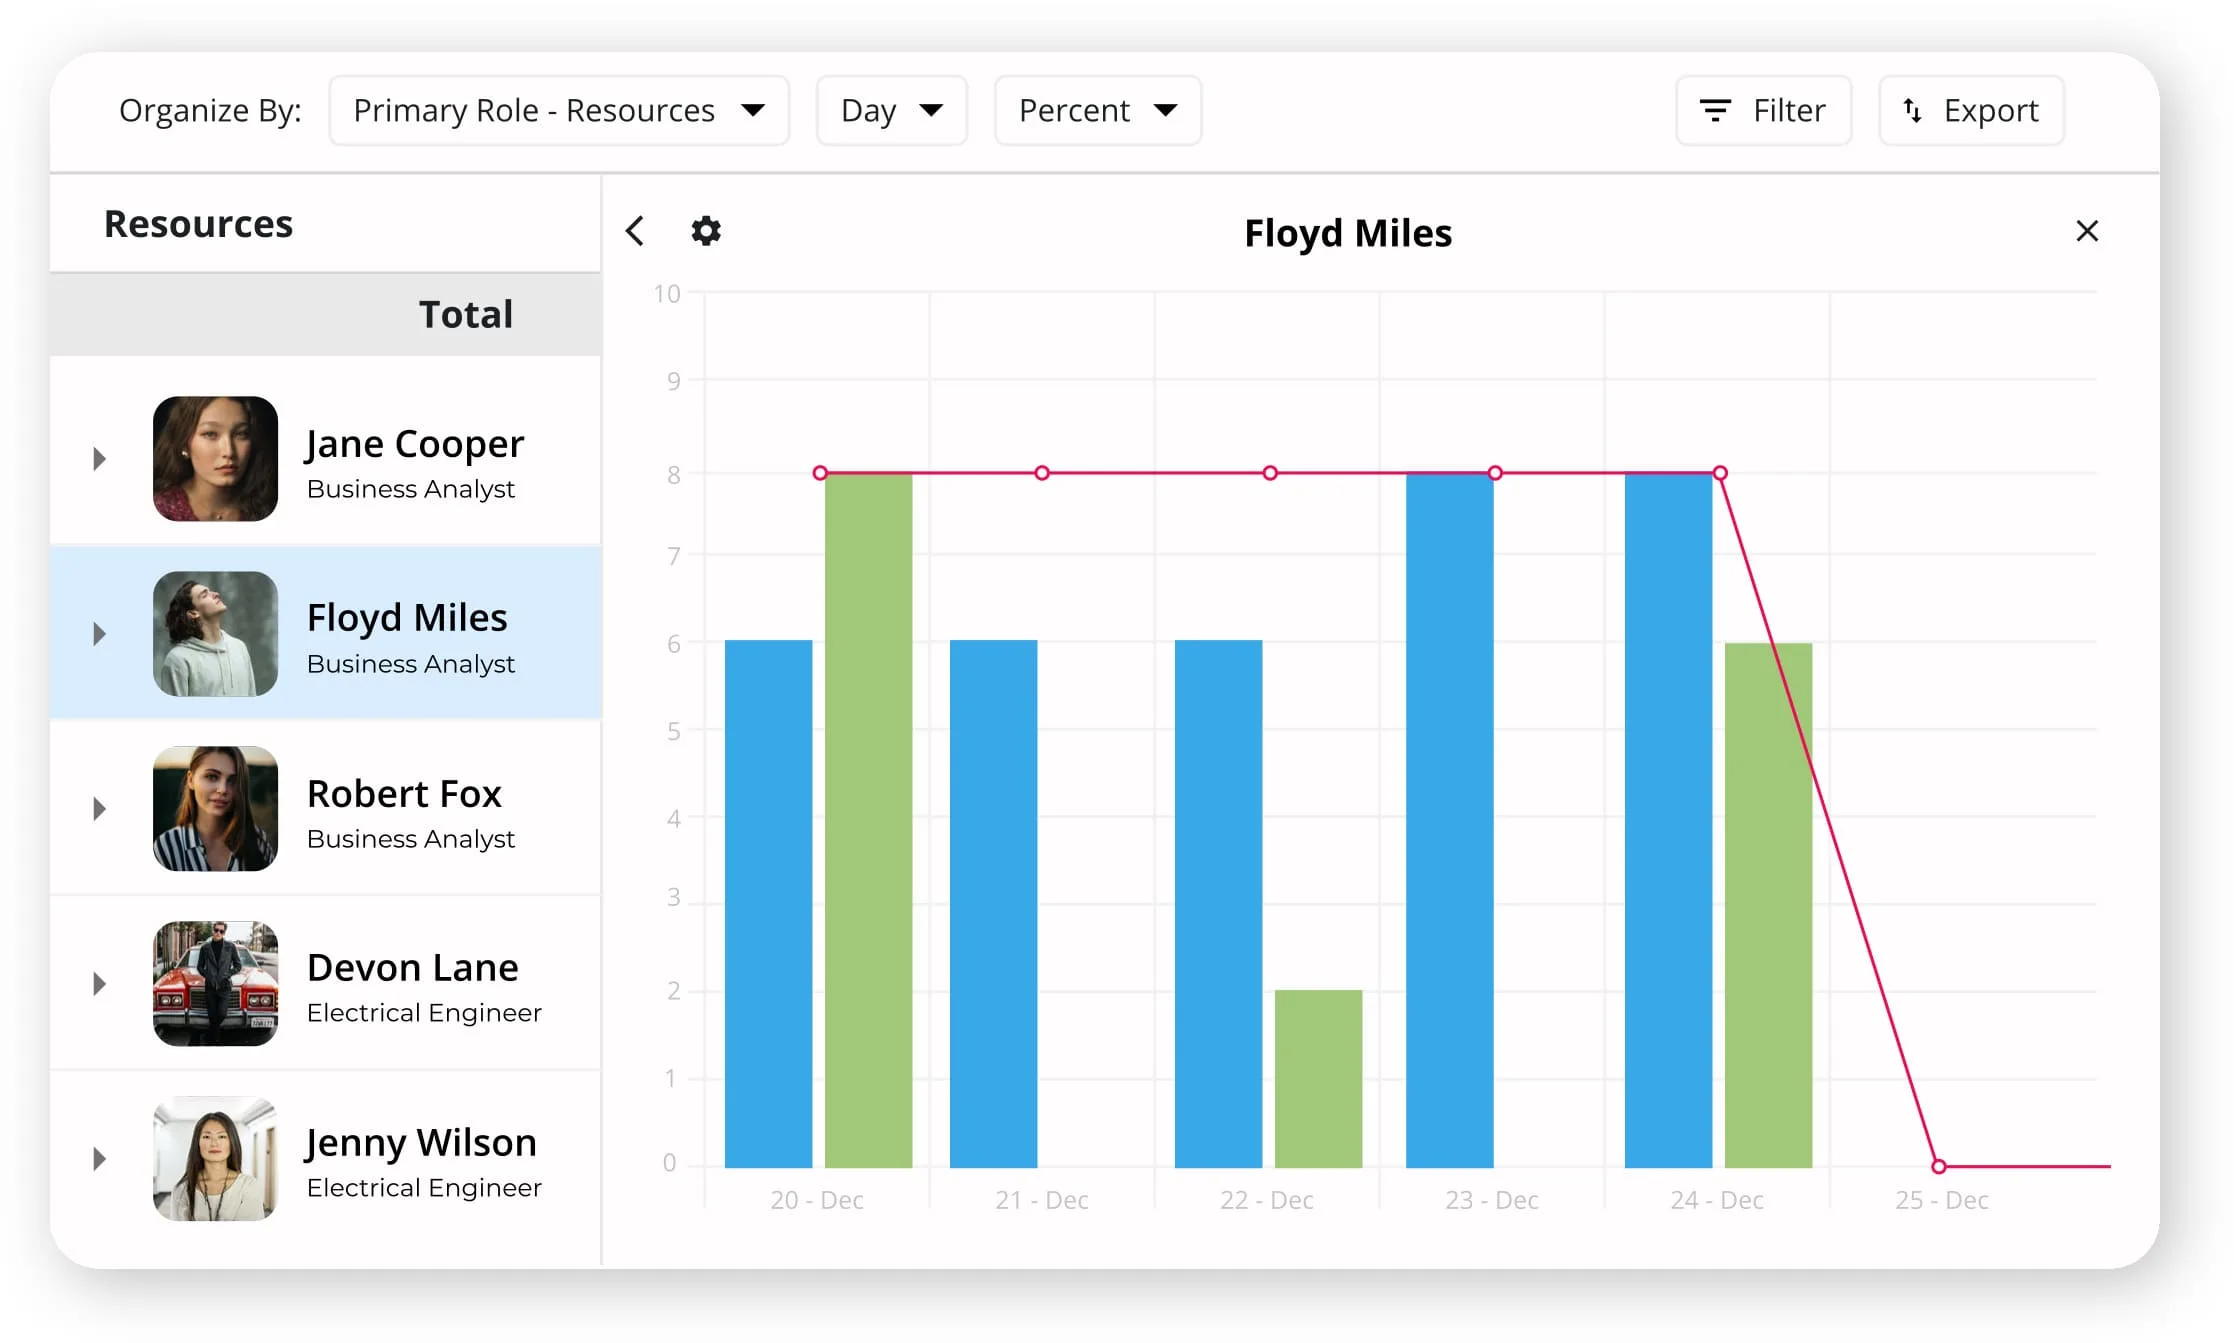2234x1343 pixels.
Task: Click the Total column header
Action: (466, 315)
